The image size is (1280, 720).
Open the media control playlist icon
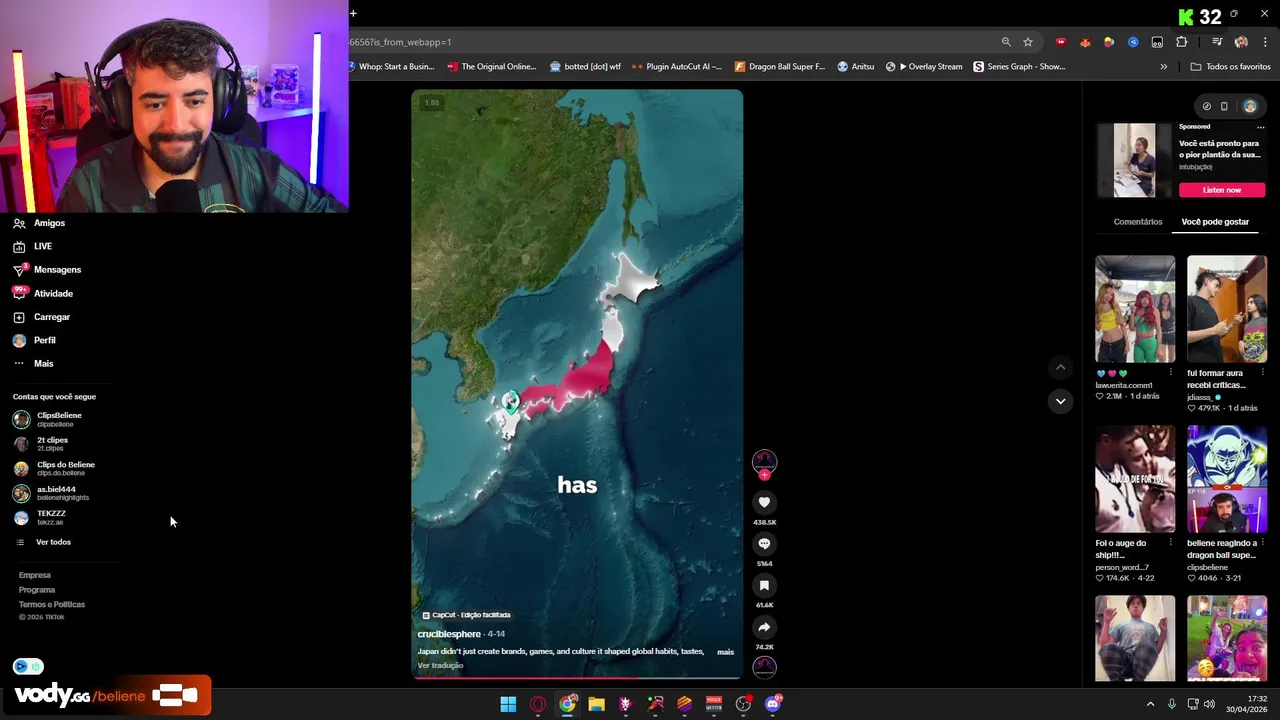tap(1217, 42)
